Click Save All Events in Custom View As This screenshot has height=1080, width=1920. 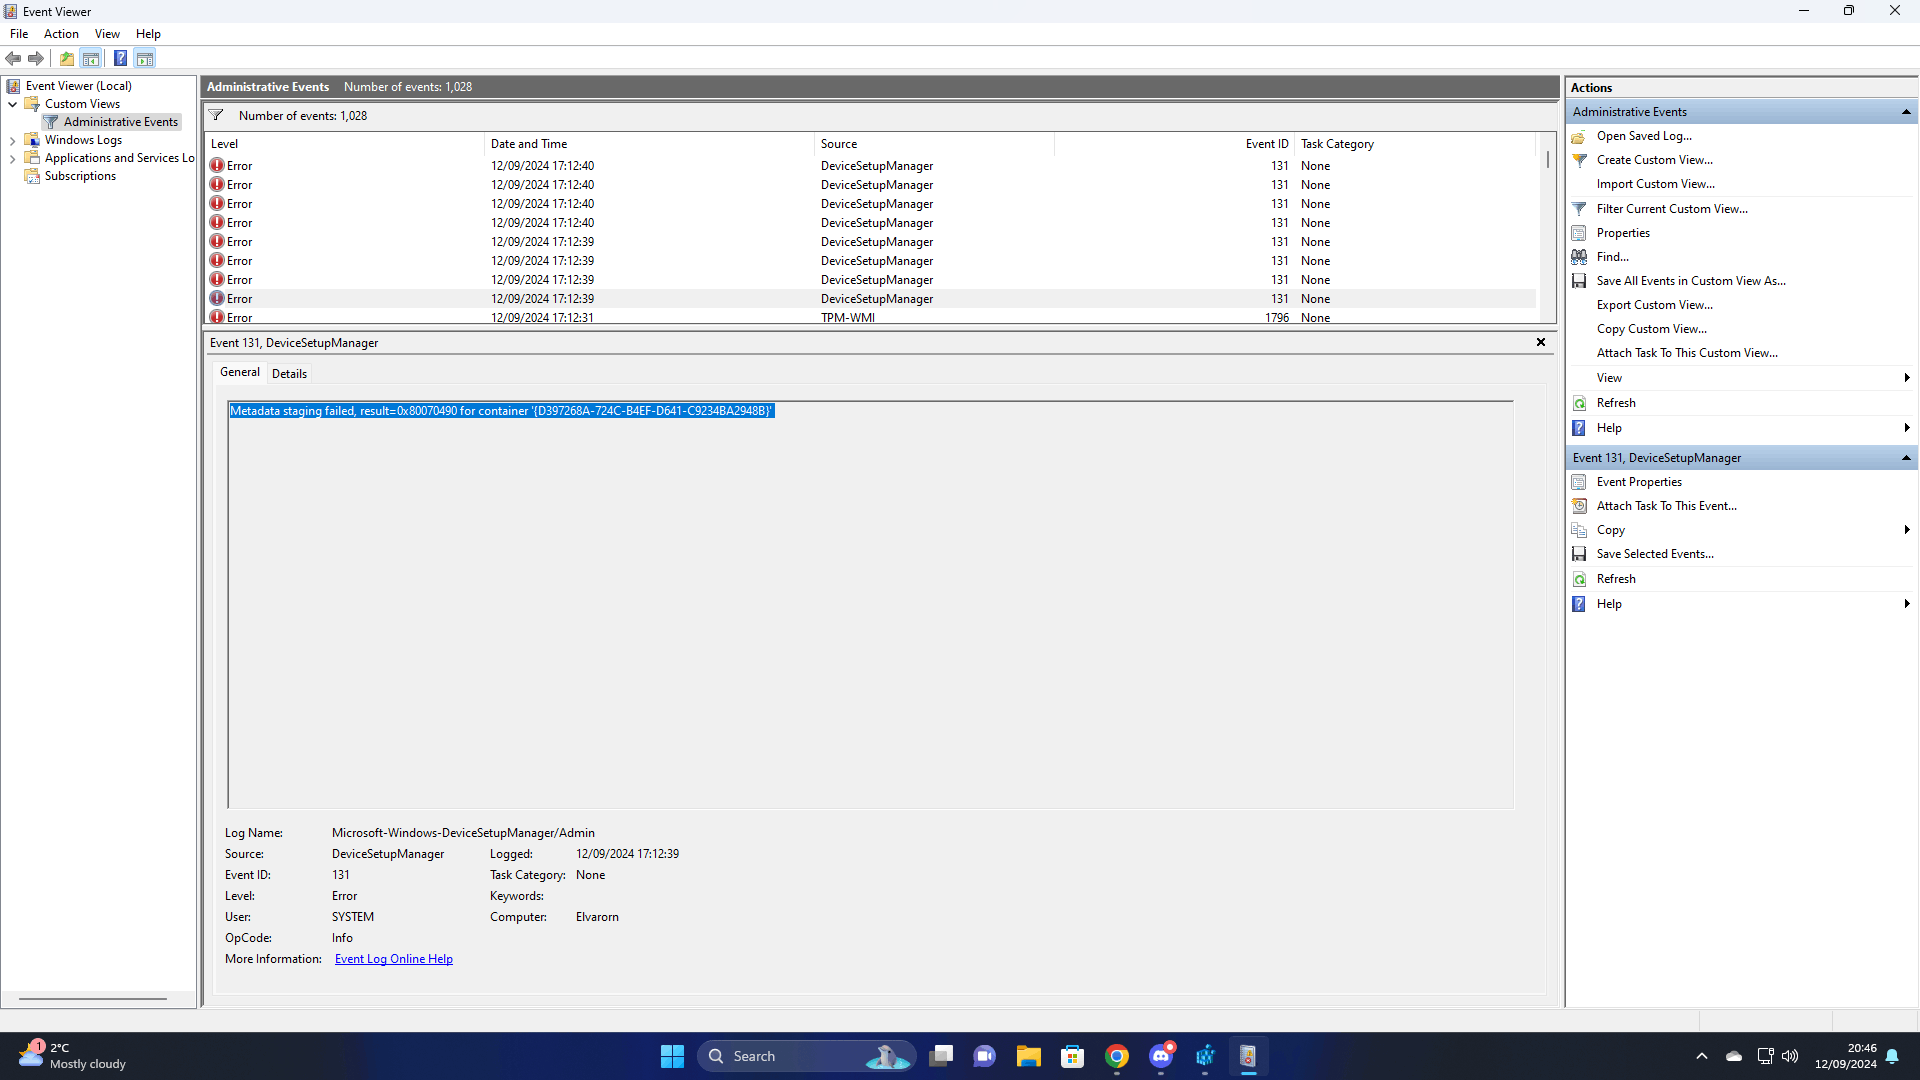[x=1691, y=281]
